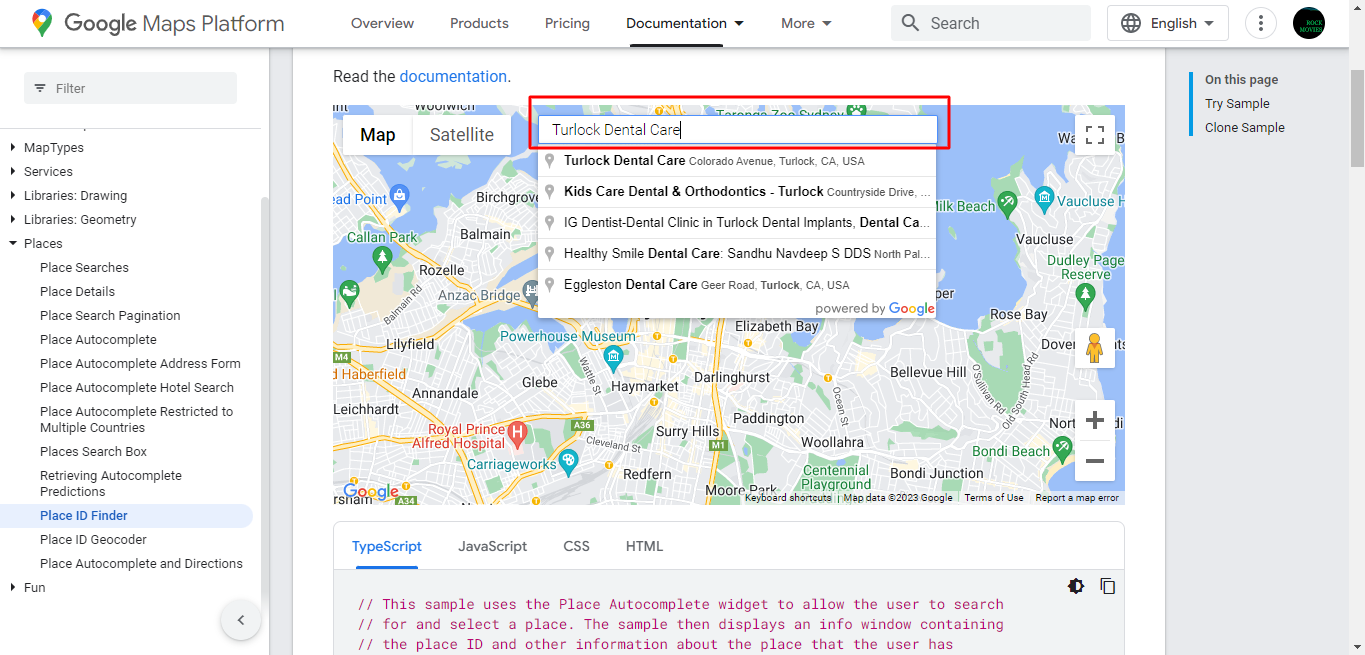This screenshot has height=655, width=1365.
Task: Open Place ID Geocoder sample
Action: 93,540
